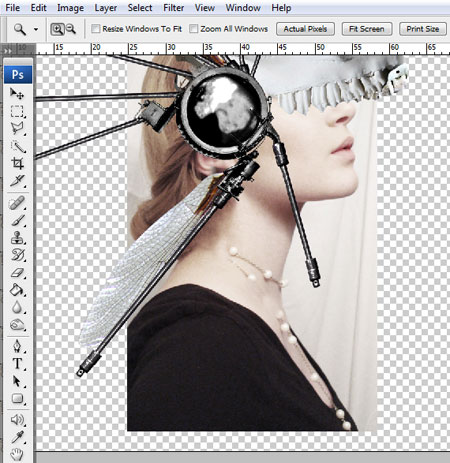Open the Filter menu
This screenshot has height=463, width=450.
click(173, 7)
